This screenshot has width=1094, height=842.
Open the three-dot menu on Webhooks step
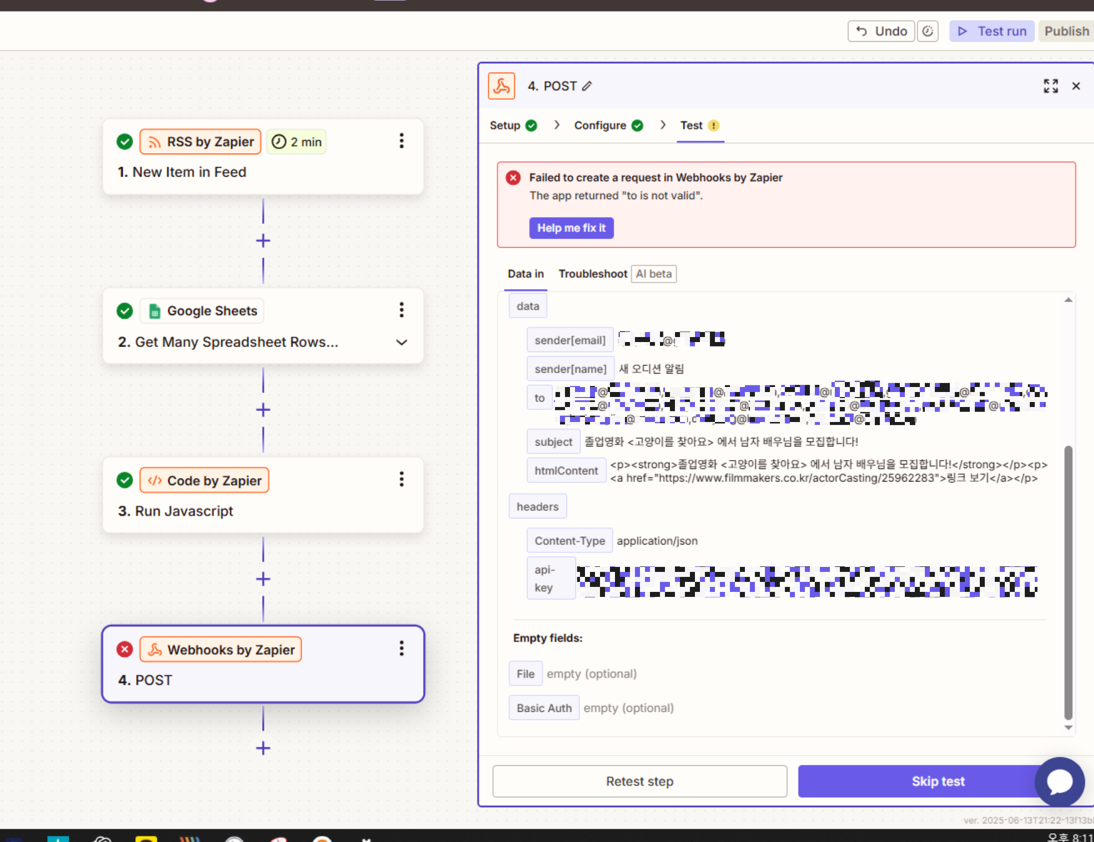[401, 649]
